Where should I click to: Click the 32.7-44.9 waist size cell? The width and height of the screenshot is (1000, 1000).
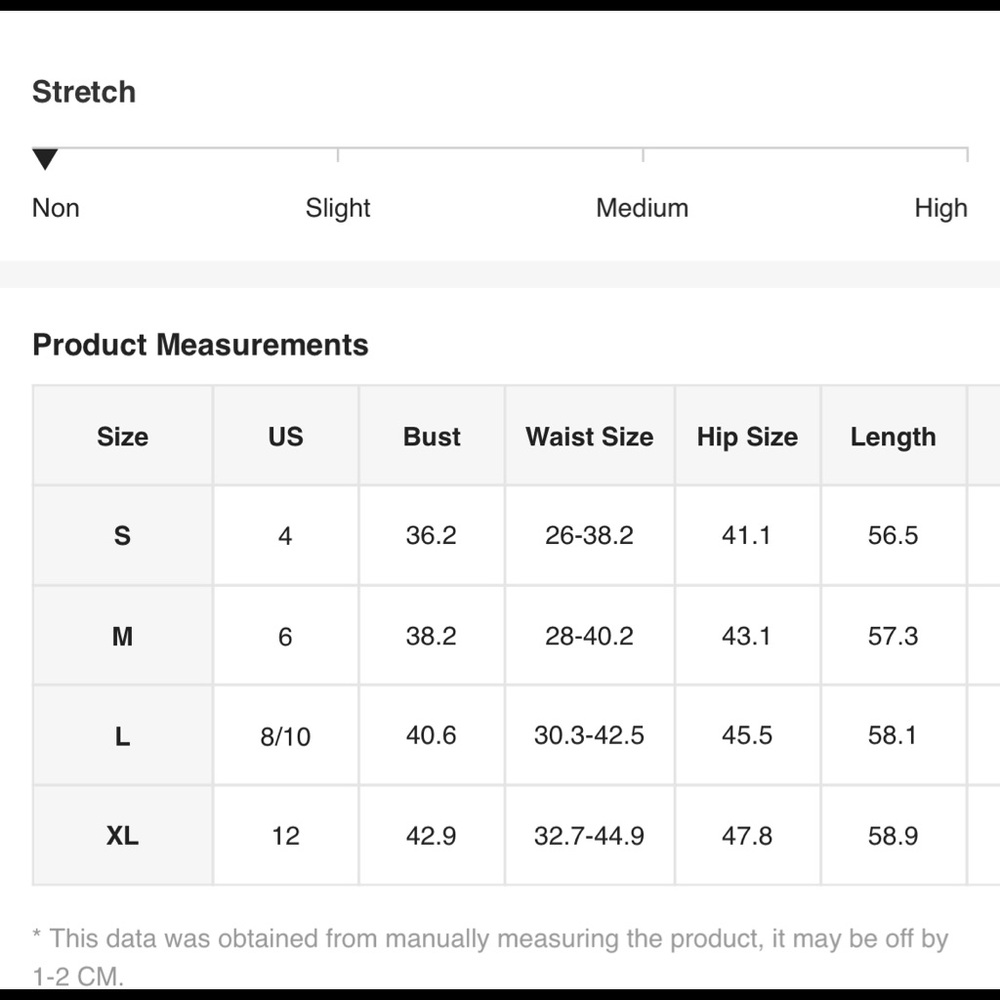pos(590,835)
